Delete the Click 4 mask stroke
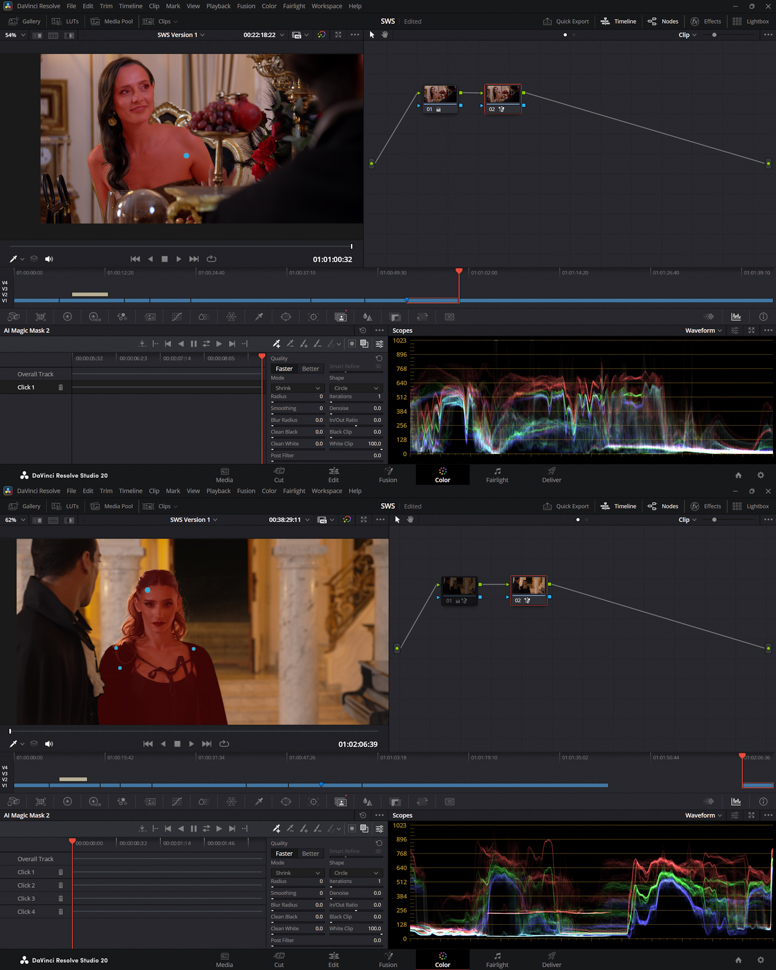 pos(60,912)
